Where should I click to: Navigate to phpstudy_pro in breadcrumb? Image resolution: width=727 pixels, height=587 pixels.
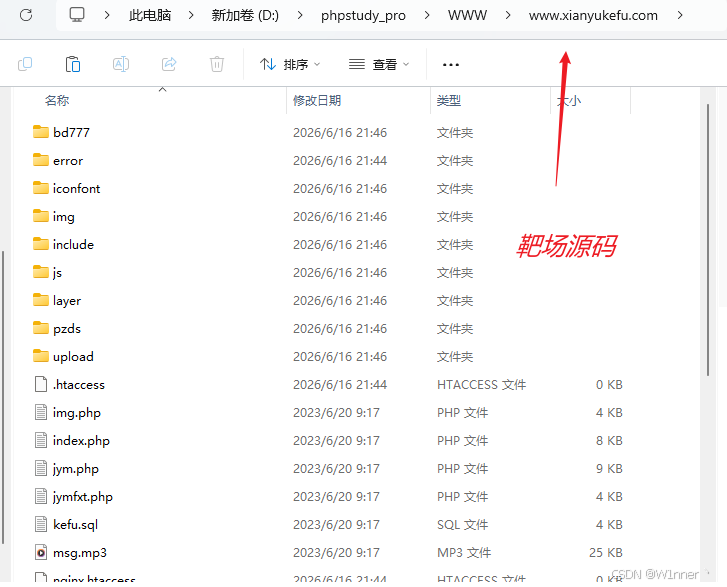point(363,16)
